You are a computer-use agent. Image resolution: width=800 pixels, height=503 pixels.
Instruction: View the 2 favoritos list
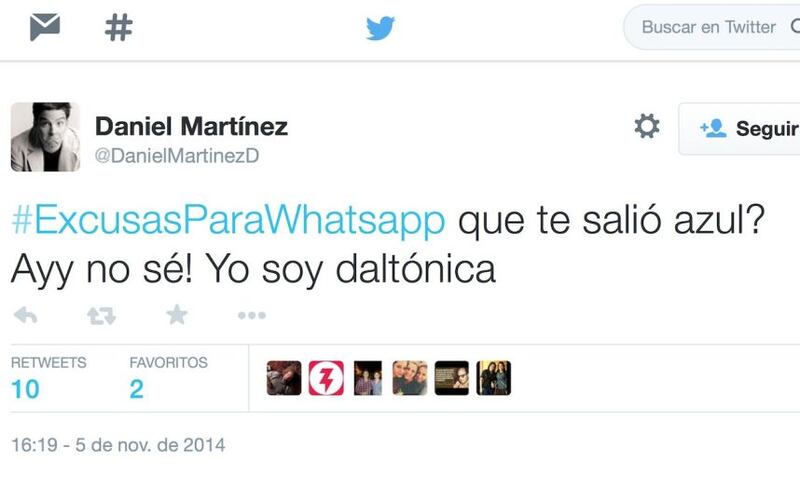click(168, 379)
